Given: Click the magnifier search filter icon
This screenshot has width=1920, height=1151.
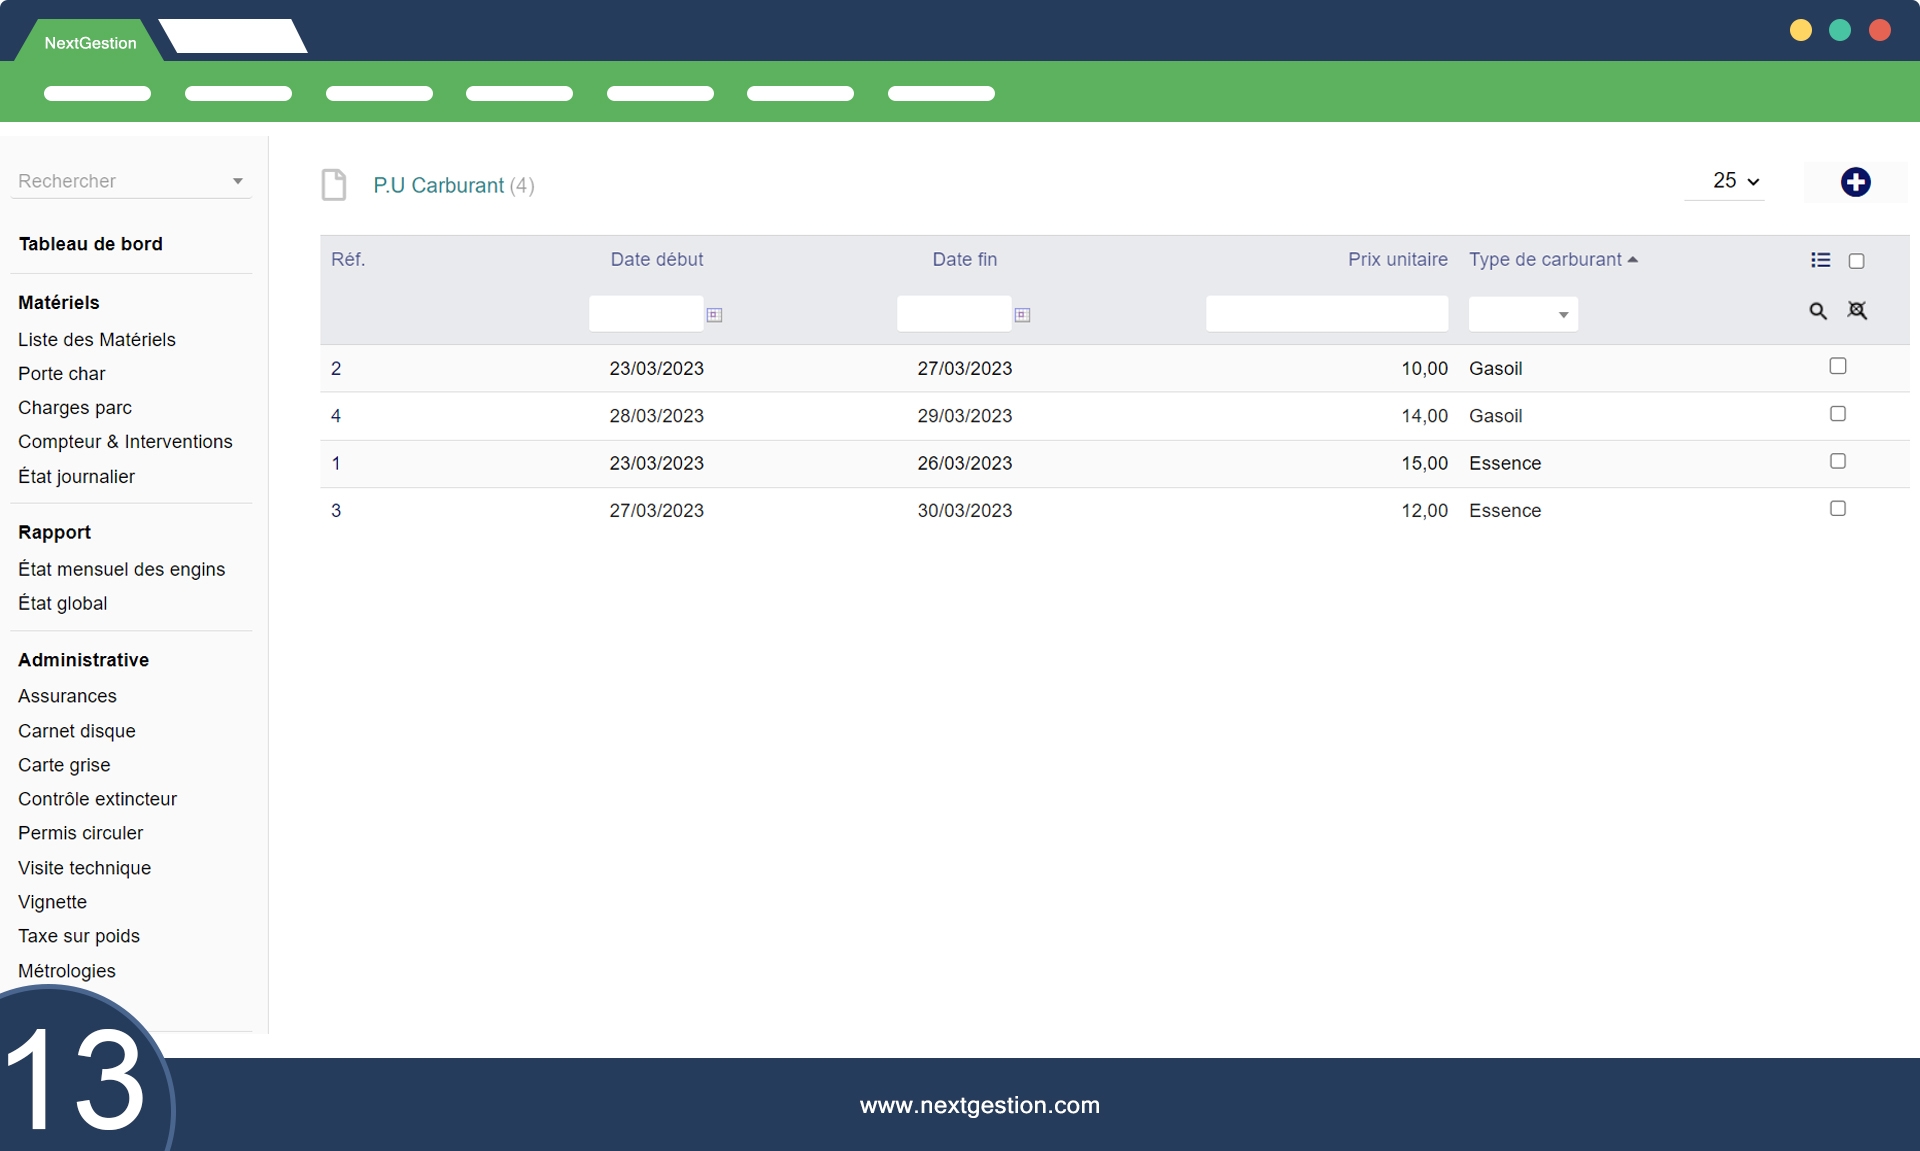Looking at the screenshot, I should pyautogui.click(x=1818, y=311).
